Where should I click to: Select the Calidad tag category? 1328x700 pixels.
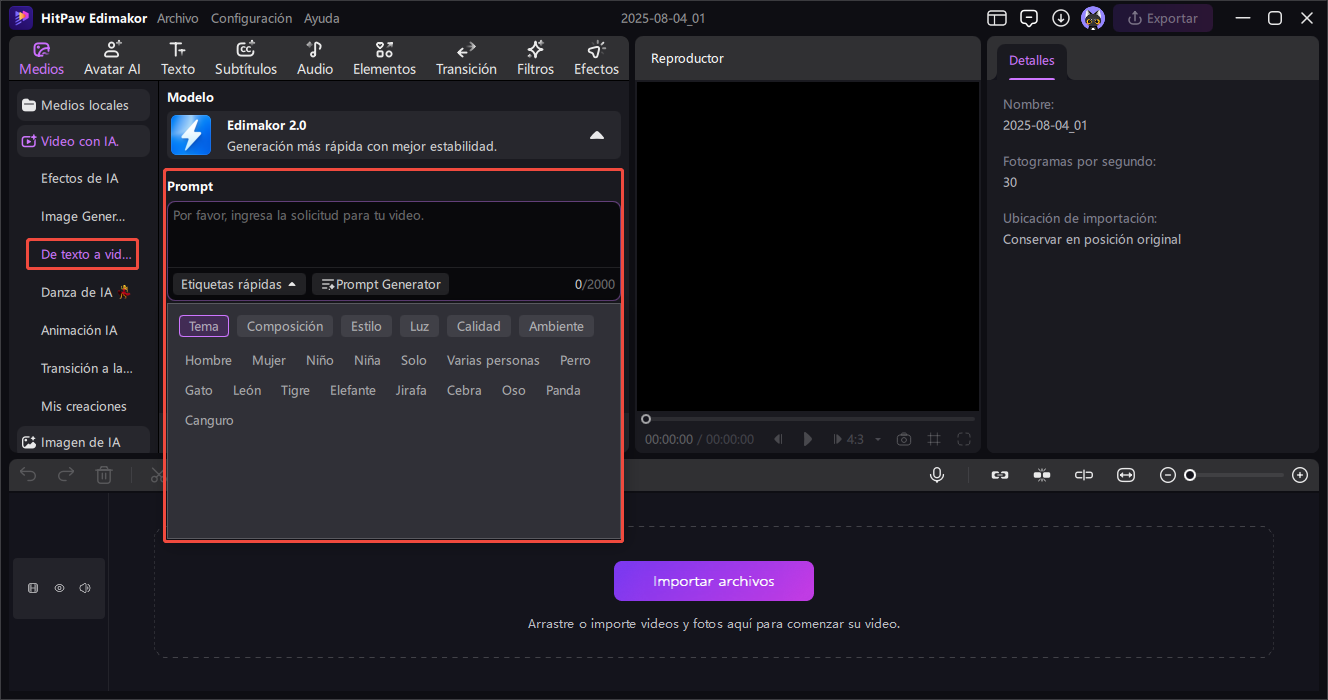coord(479,326)
